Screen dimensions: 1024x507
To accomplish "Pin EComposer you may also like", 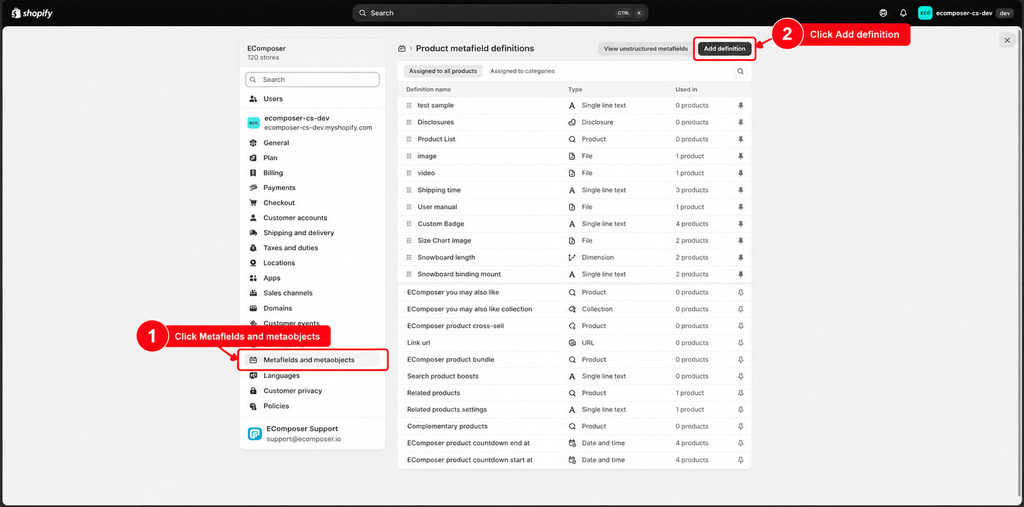I will point(741,292).
